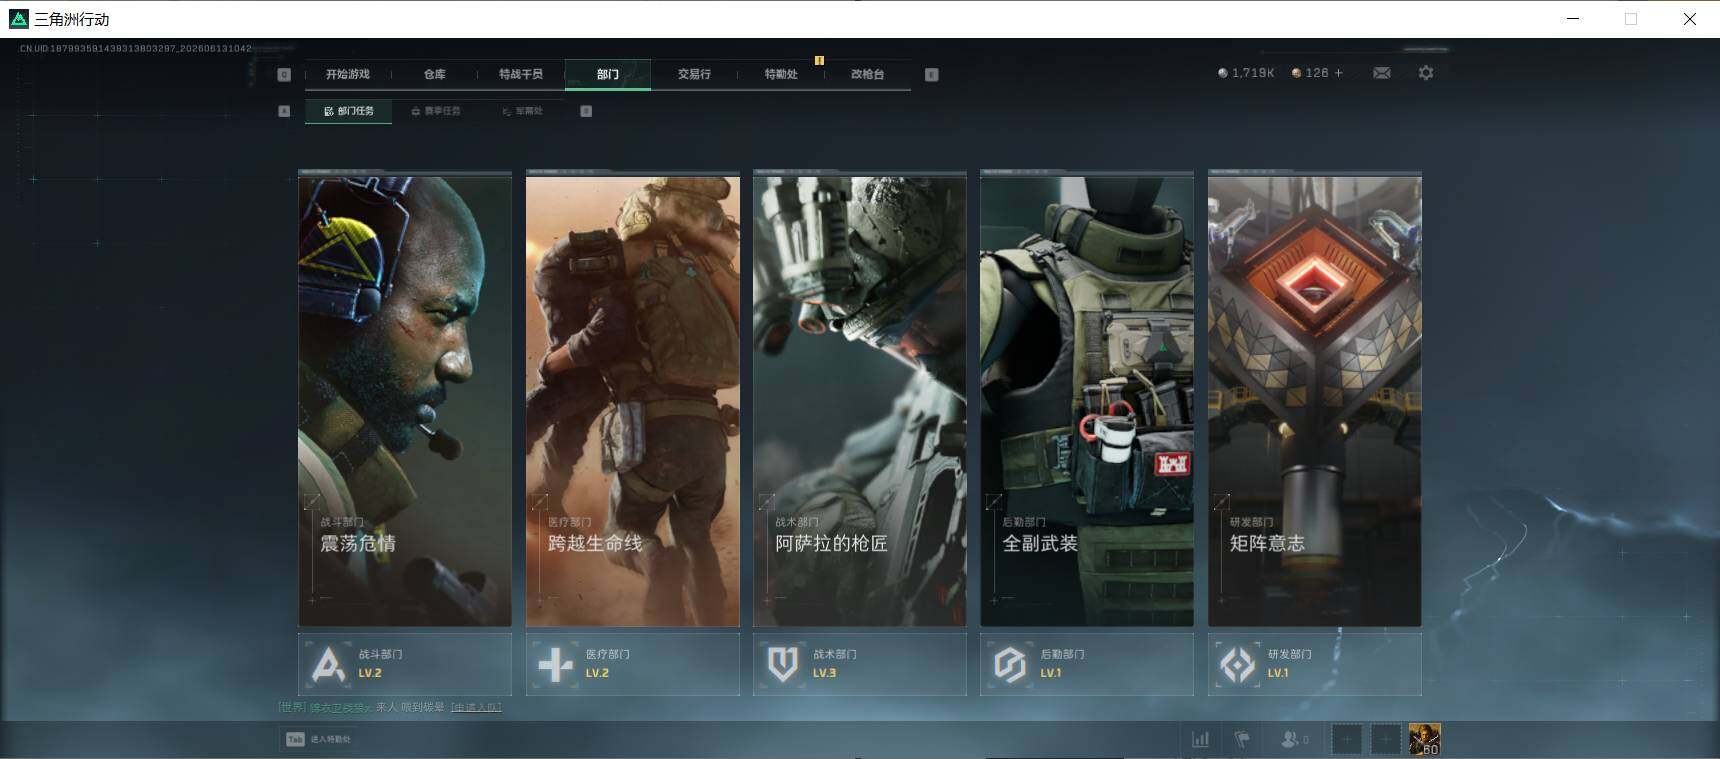Viewport: 1720px width, 759px height.
Task: Select the 部门任务 sub-tab
Action: coord(349,111)
